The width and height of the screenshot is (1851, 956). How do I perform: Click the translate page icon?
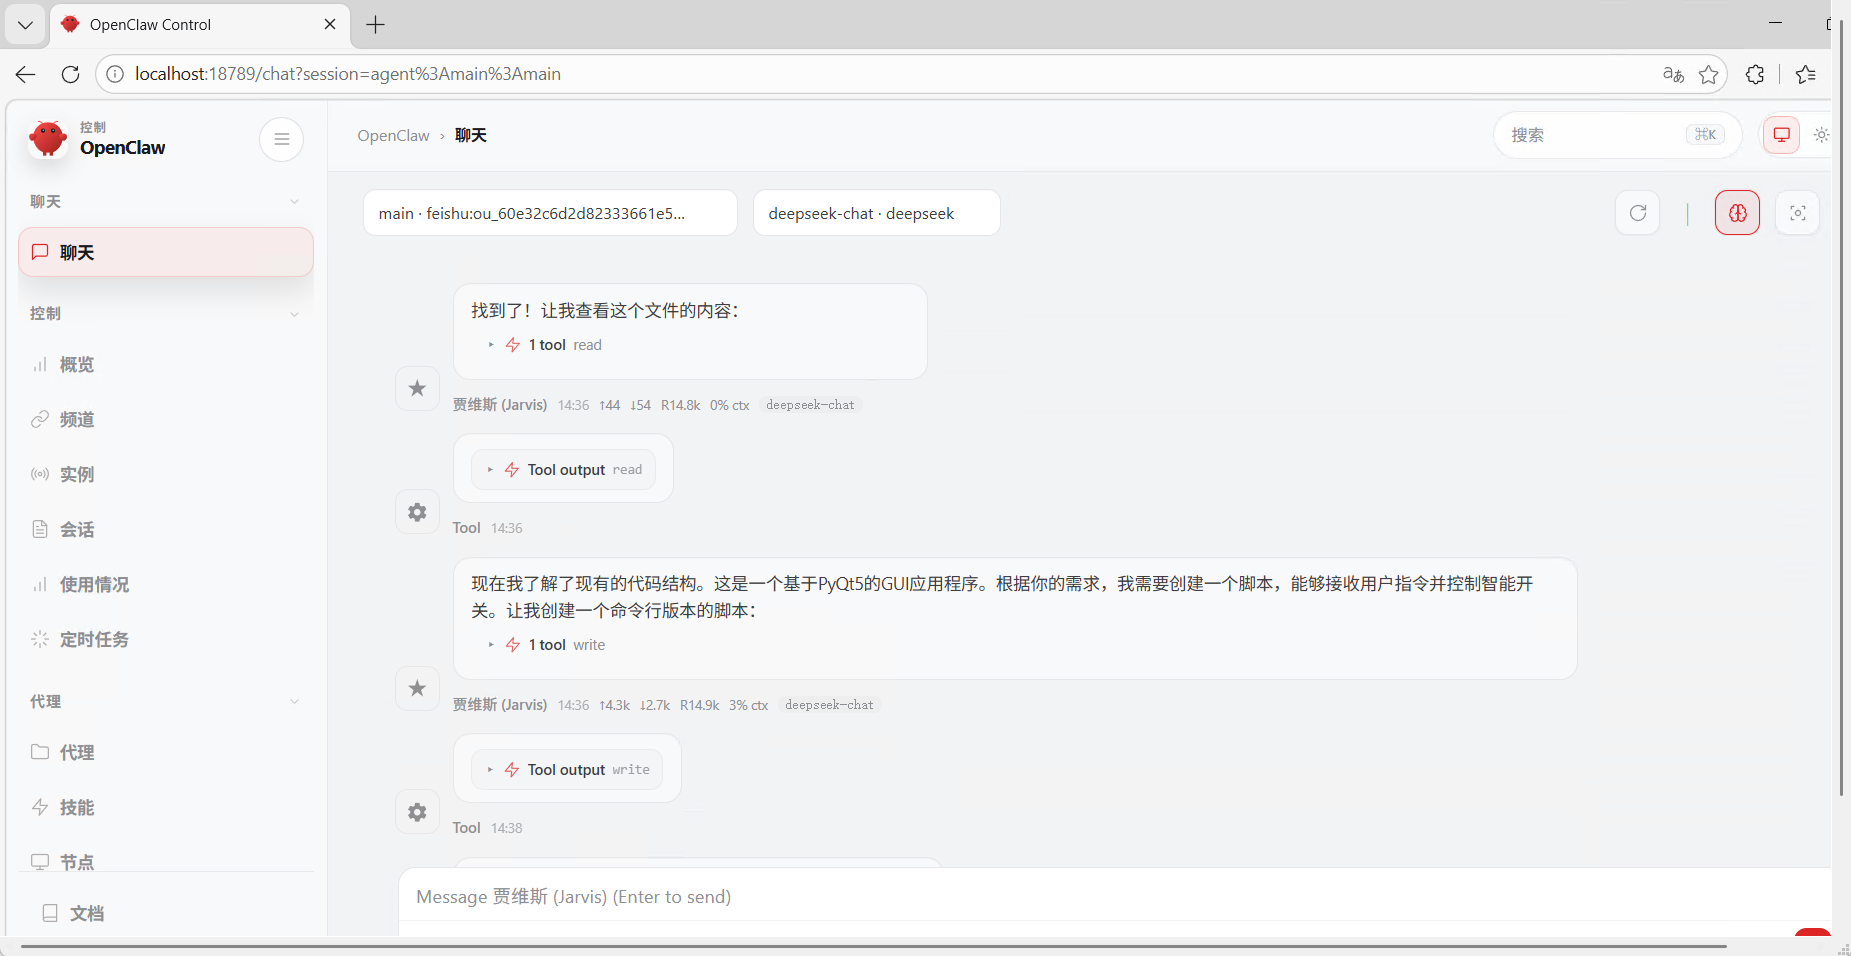pyautogui.click(x=1673, y=74)
